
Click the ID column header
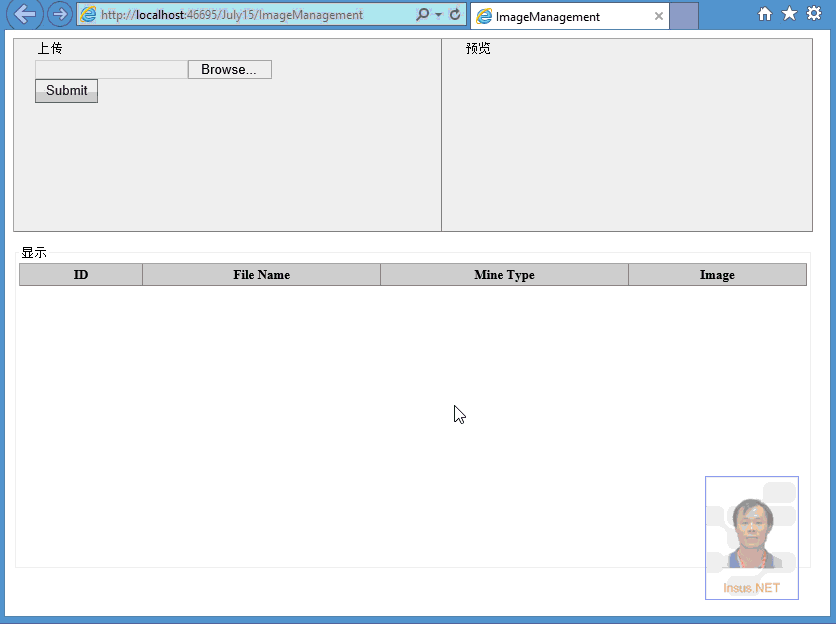(x=81, y=275)
